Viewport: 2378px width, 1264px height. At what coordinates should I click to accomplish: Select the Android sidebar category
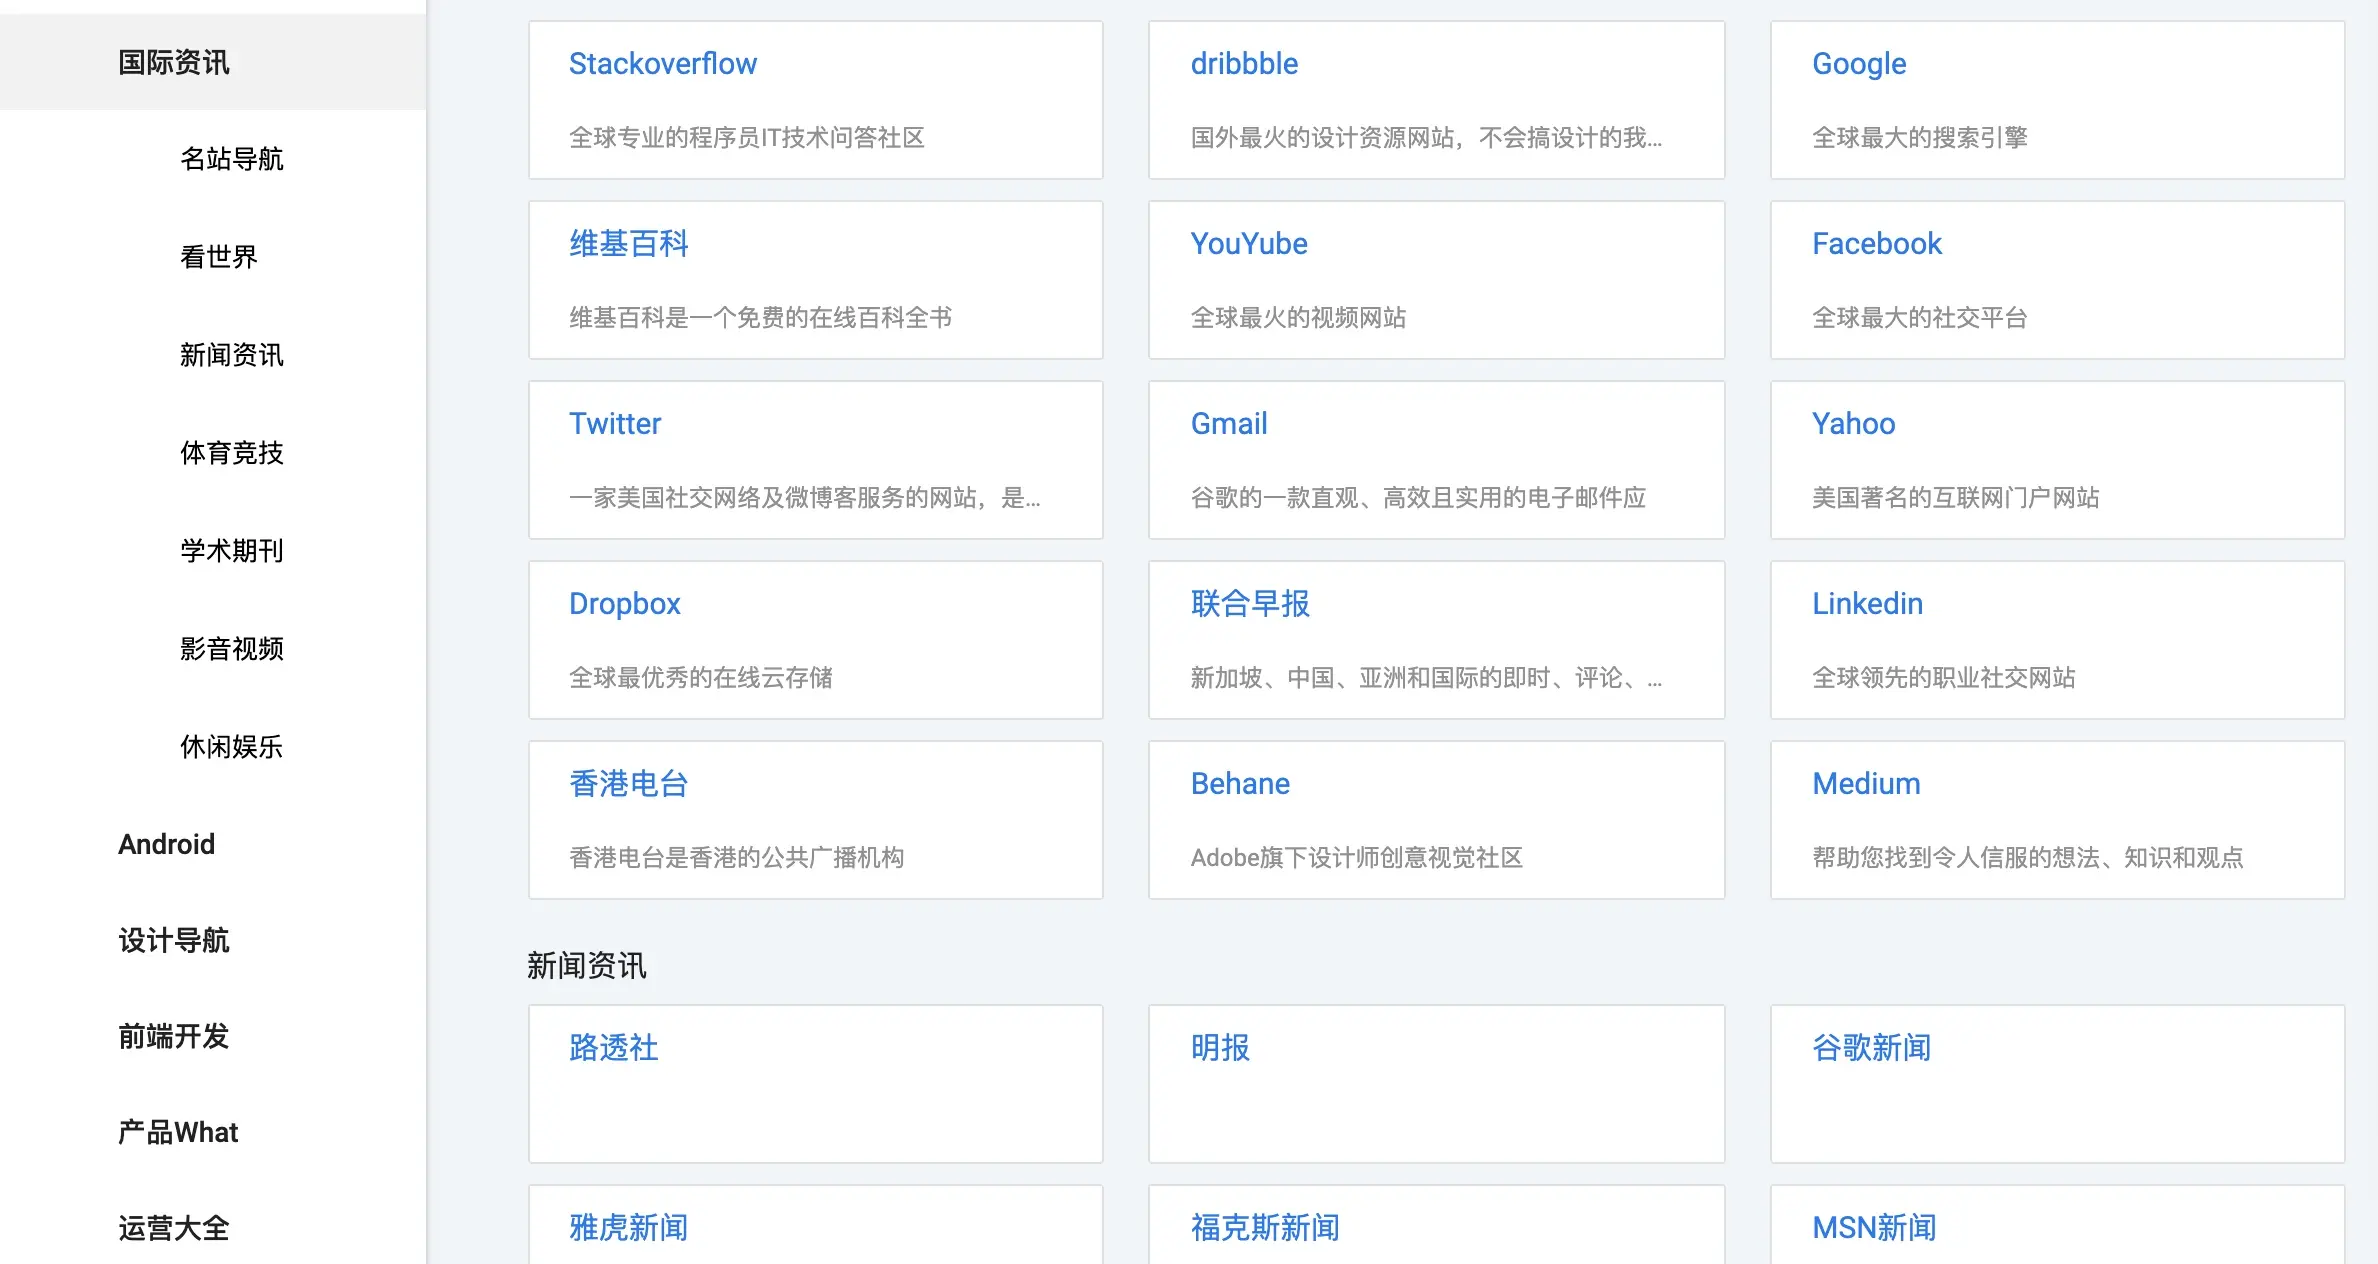click(x=167, y=844)
